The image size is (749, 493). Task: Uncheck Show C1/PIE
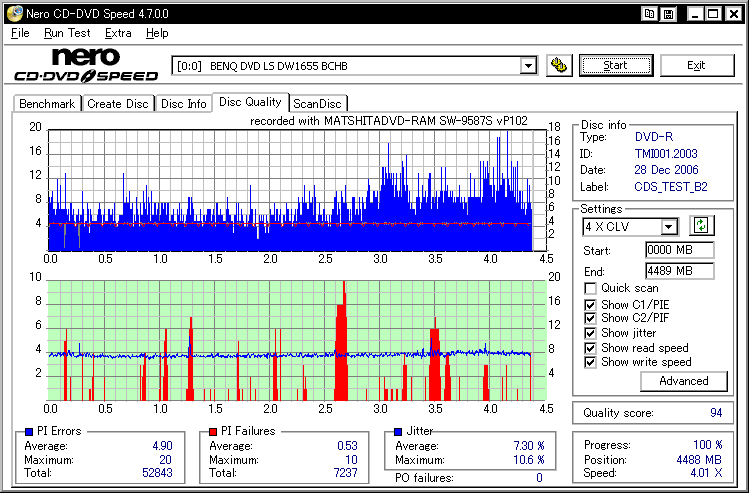[x=590, y=305]
